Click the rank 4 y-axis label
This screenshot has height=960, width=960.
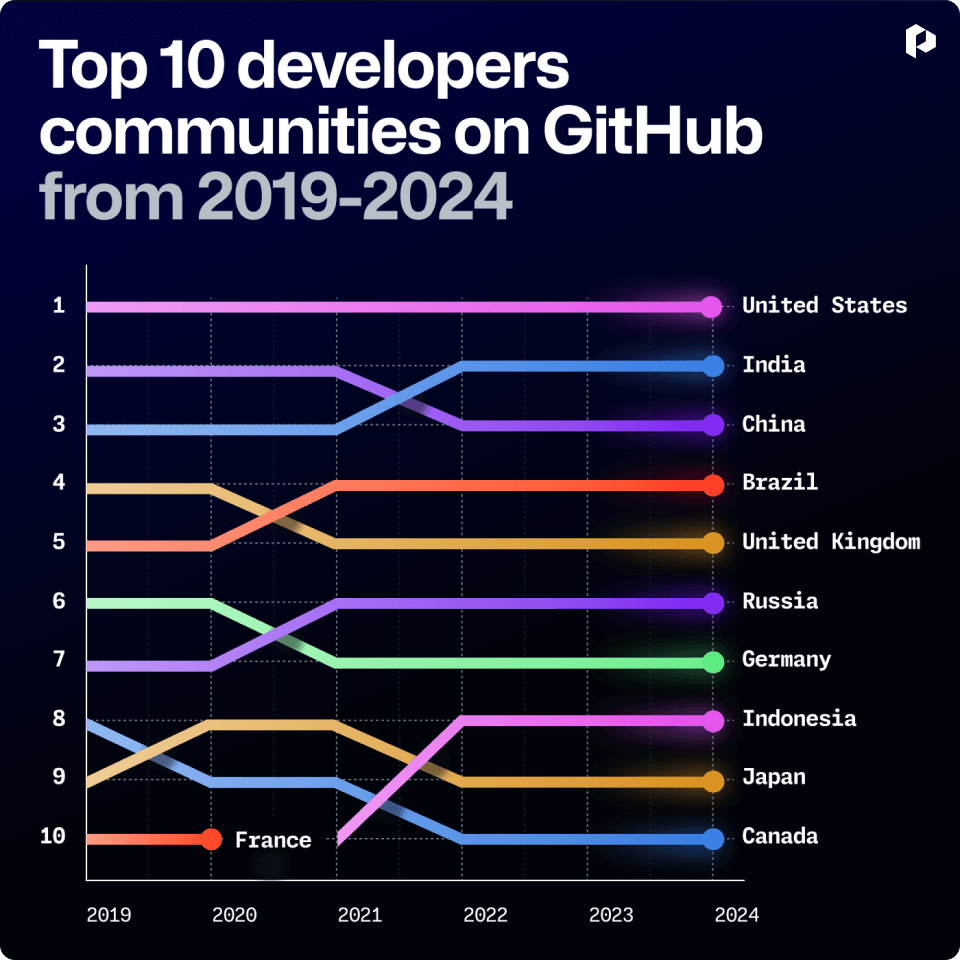[x=59, y=482]
